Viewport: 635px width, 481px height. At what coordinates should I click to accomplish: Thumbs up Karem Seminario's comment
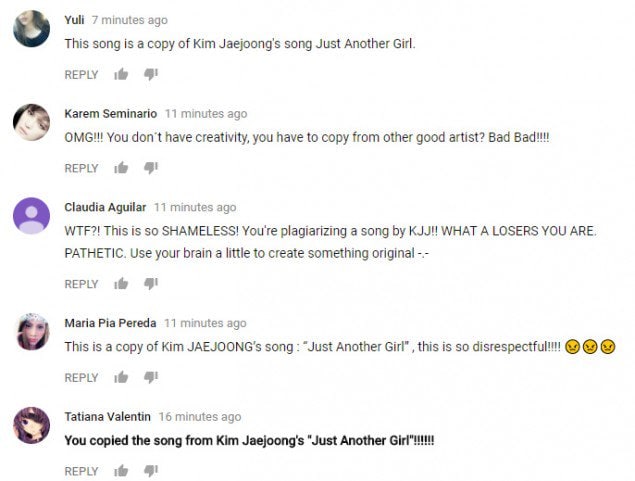(121, 168)
